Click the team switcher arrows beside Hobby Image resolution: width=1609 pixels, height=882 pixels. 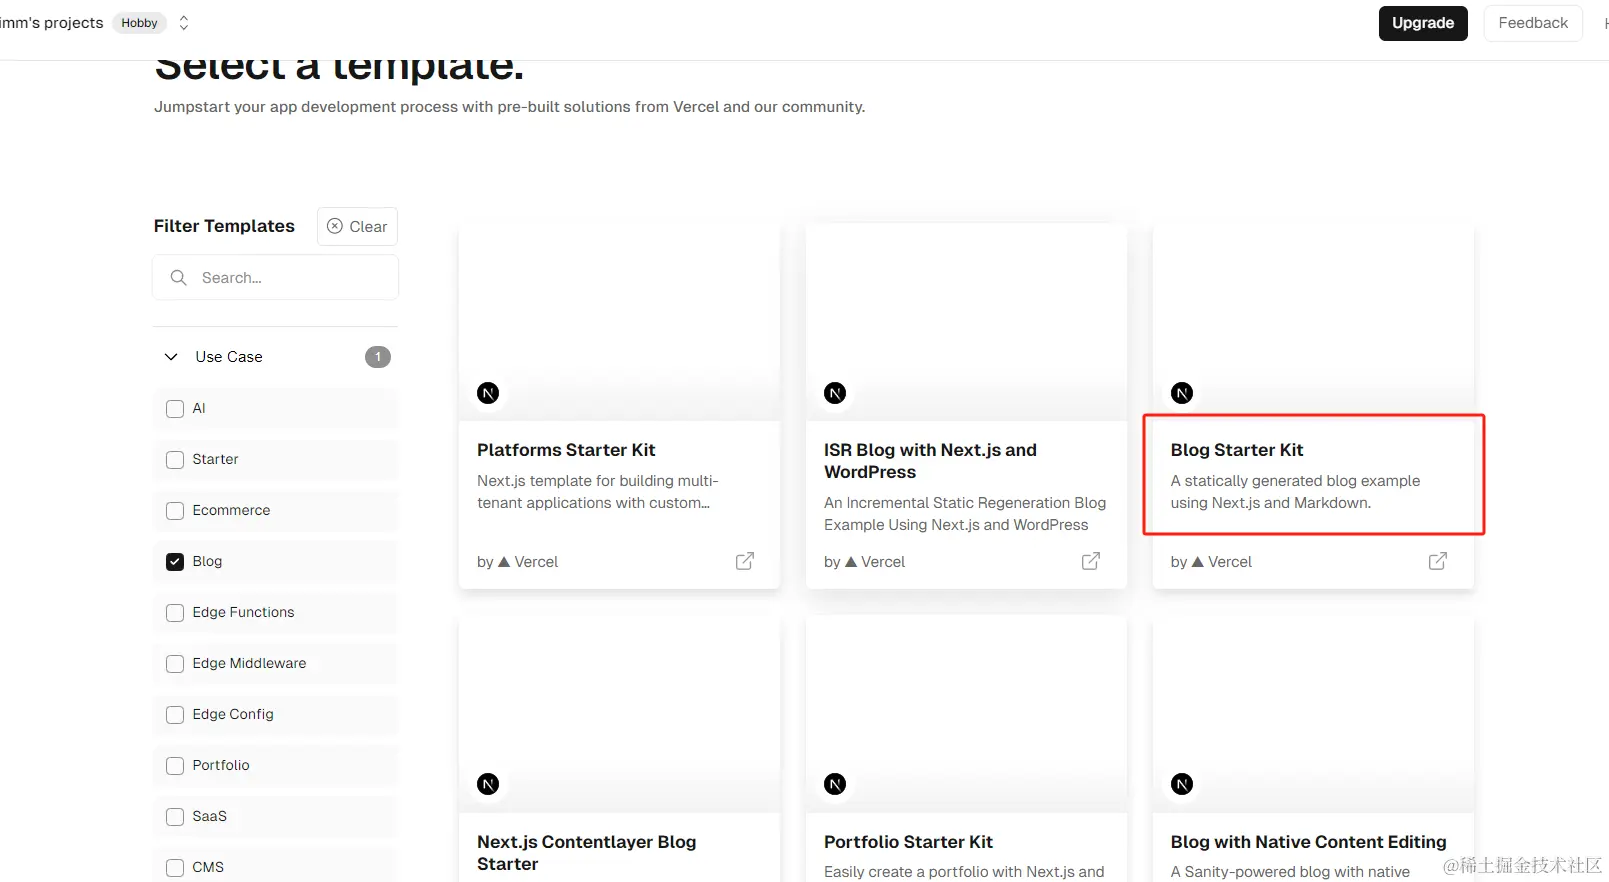[183, 23]
